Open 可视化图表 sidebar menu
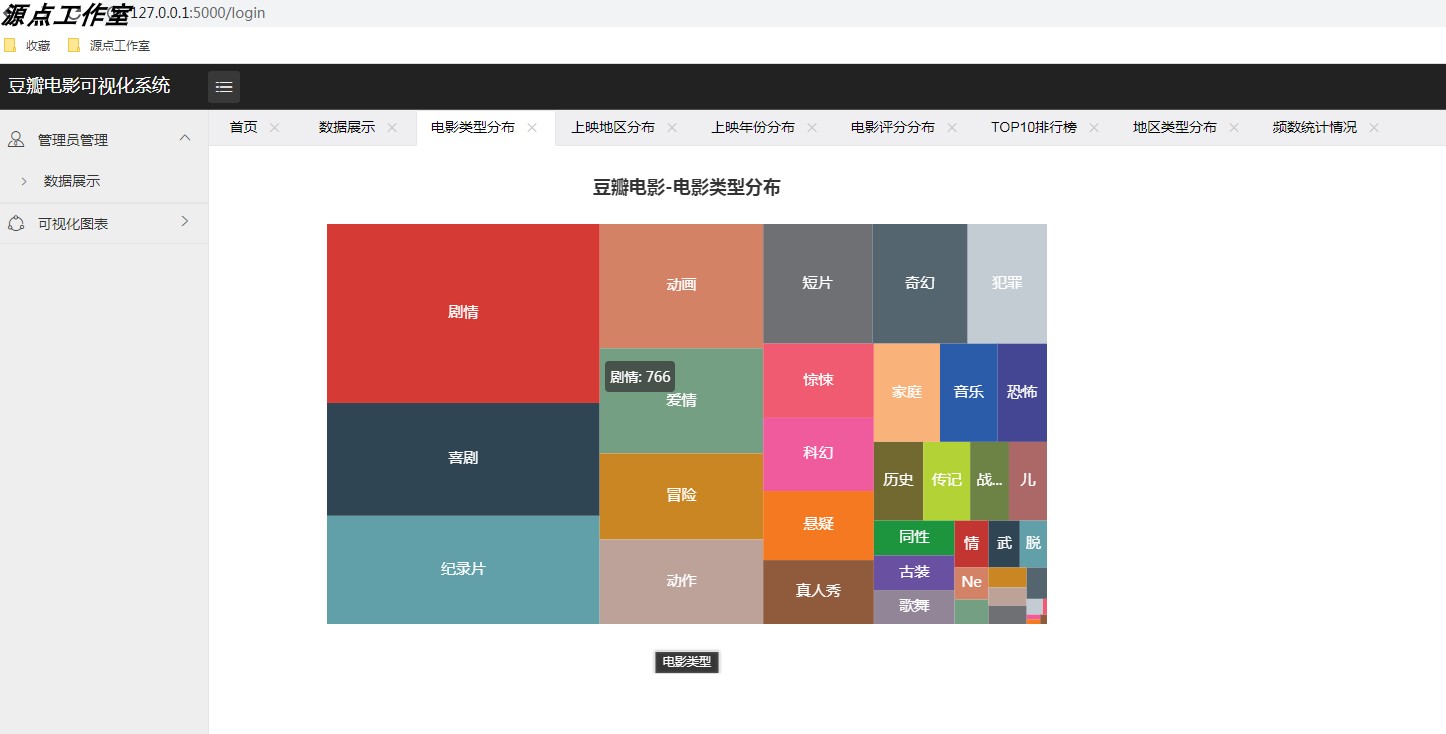 pos(104,224)
